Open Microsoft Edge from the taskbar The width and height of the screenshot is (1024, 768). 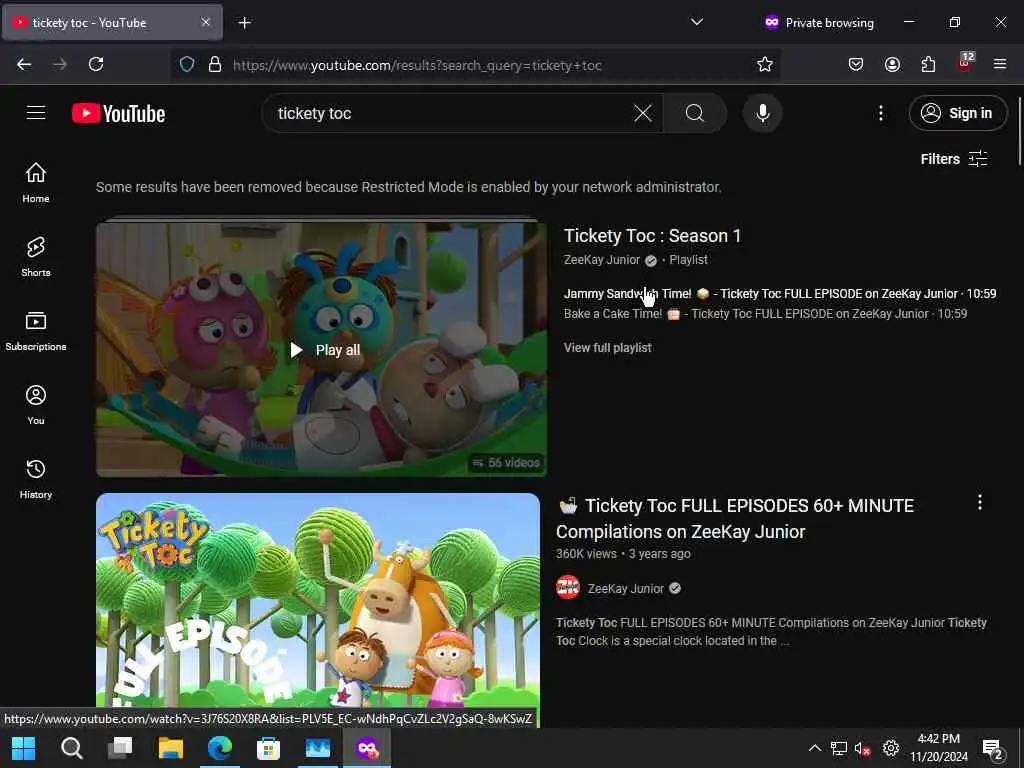219,748
